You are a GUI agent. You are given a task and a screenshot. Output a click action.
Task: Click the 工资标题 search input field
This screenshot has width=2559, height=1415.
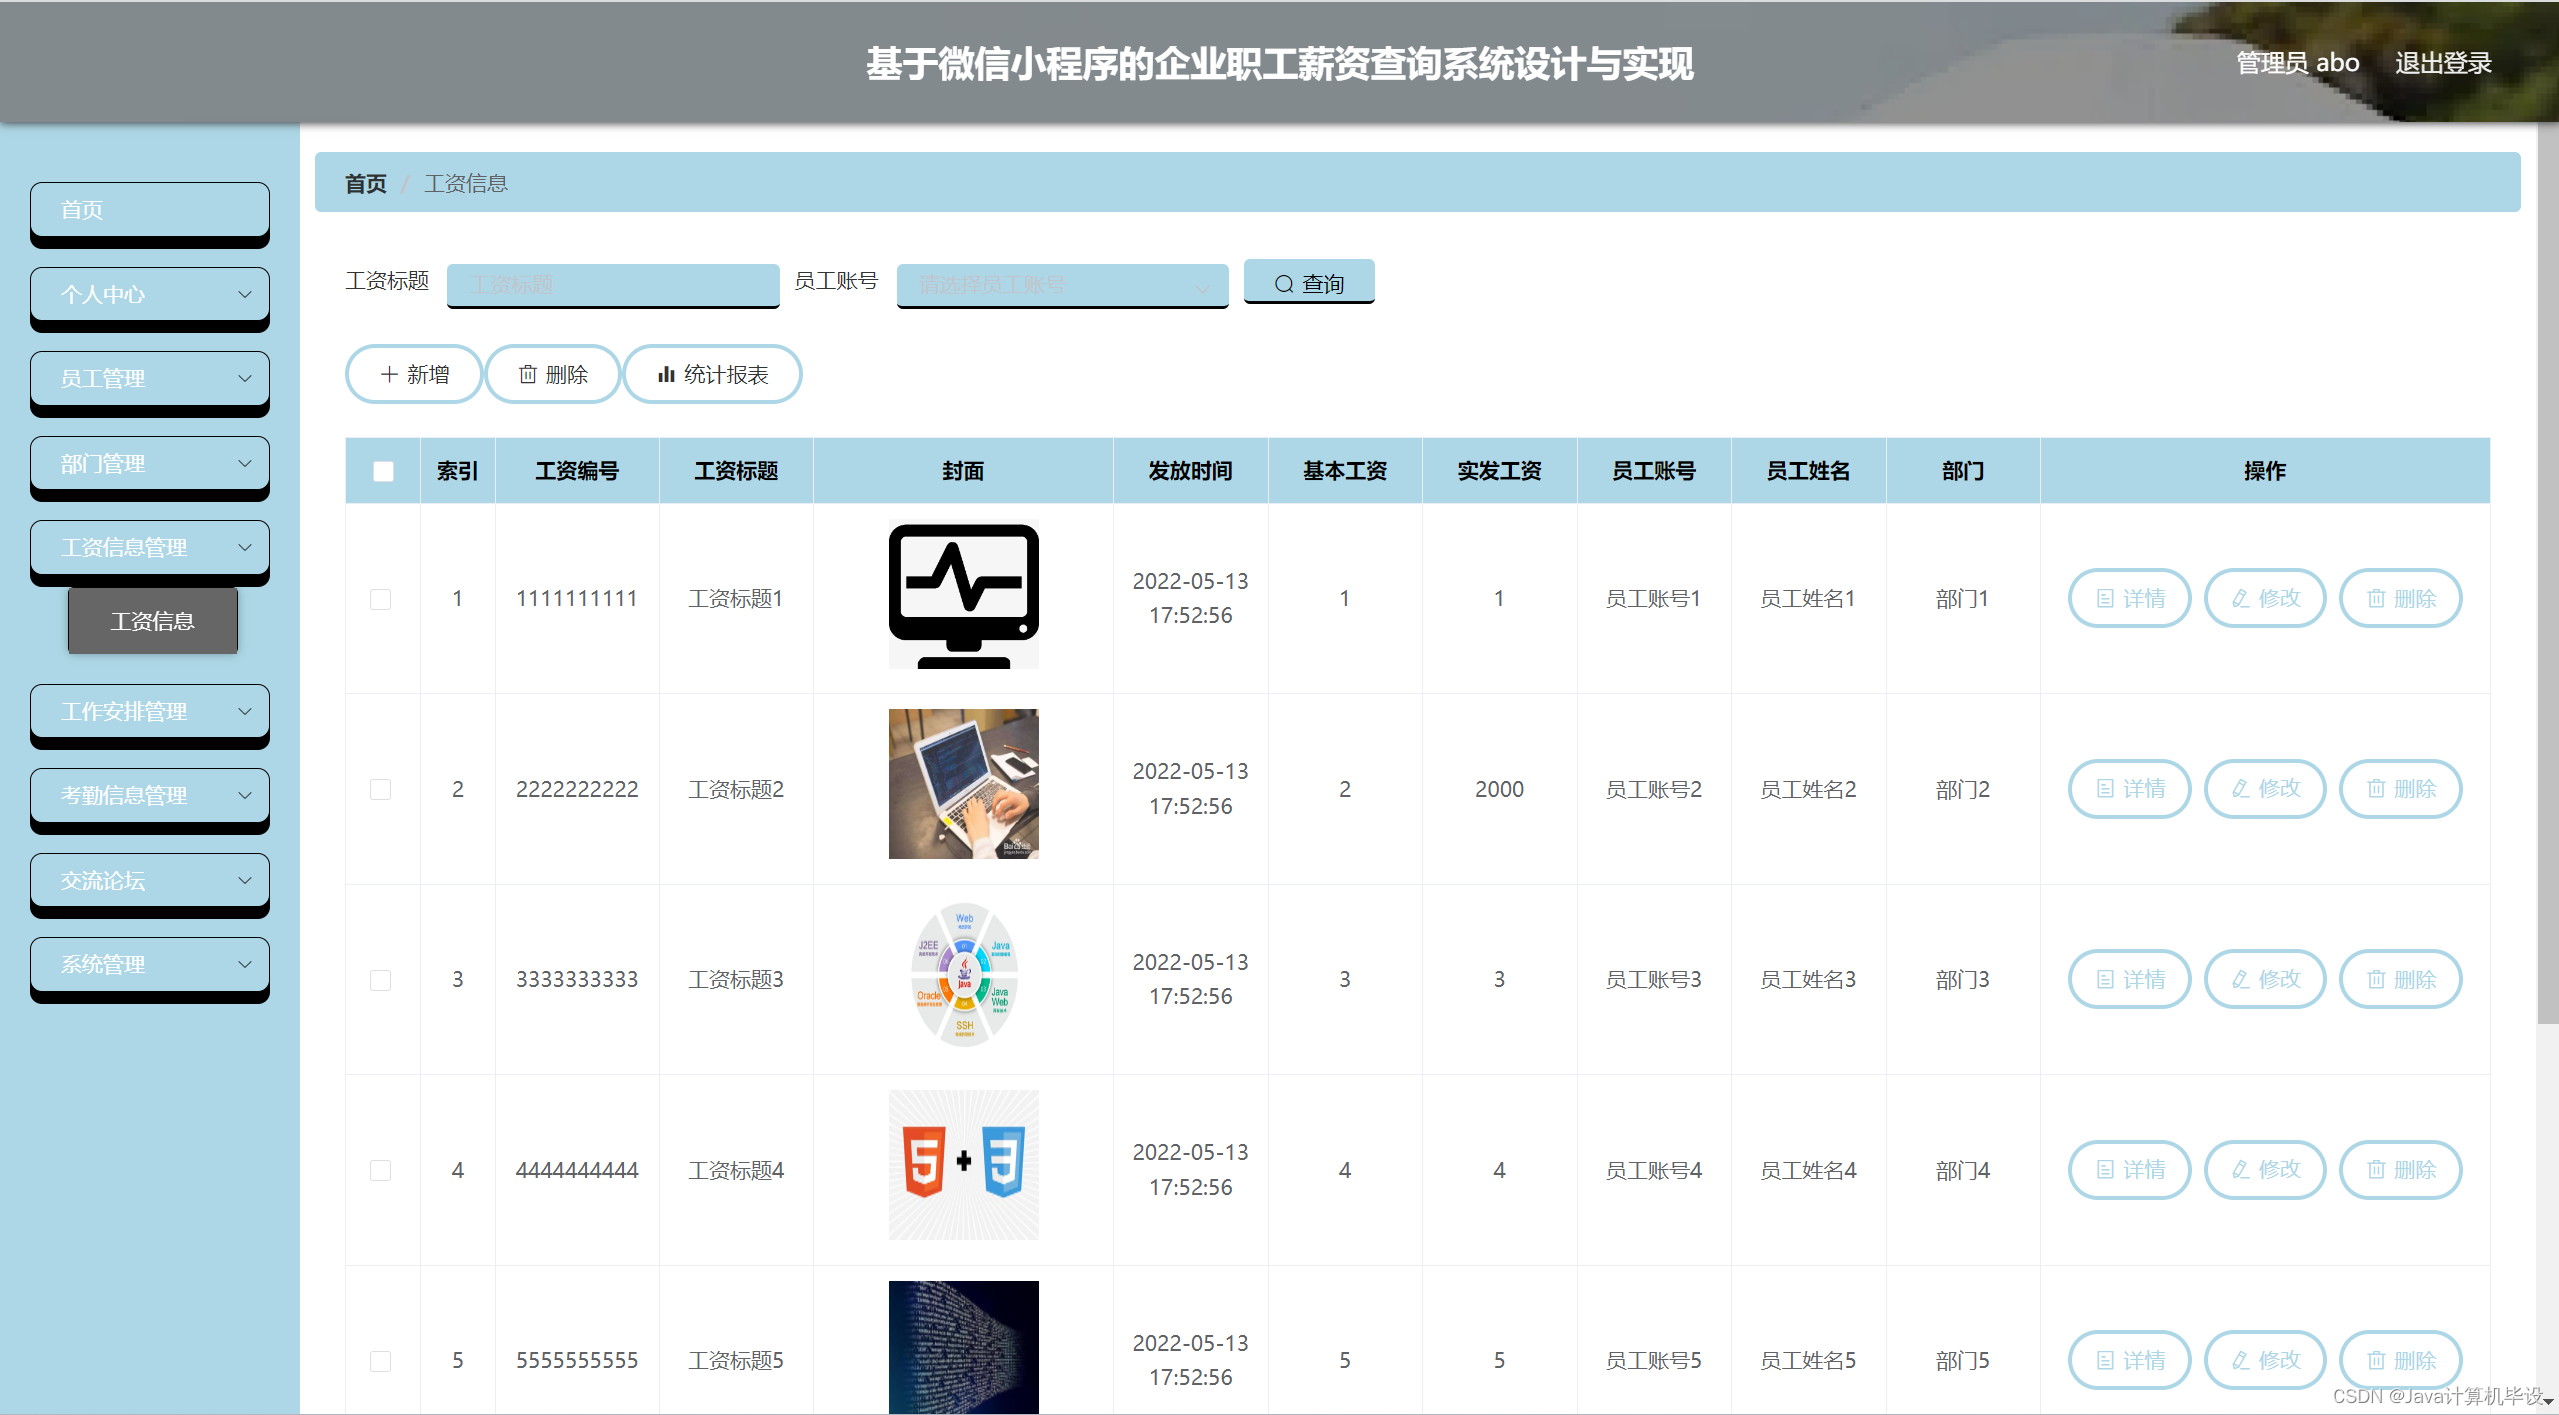point(613,285)
